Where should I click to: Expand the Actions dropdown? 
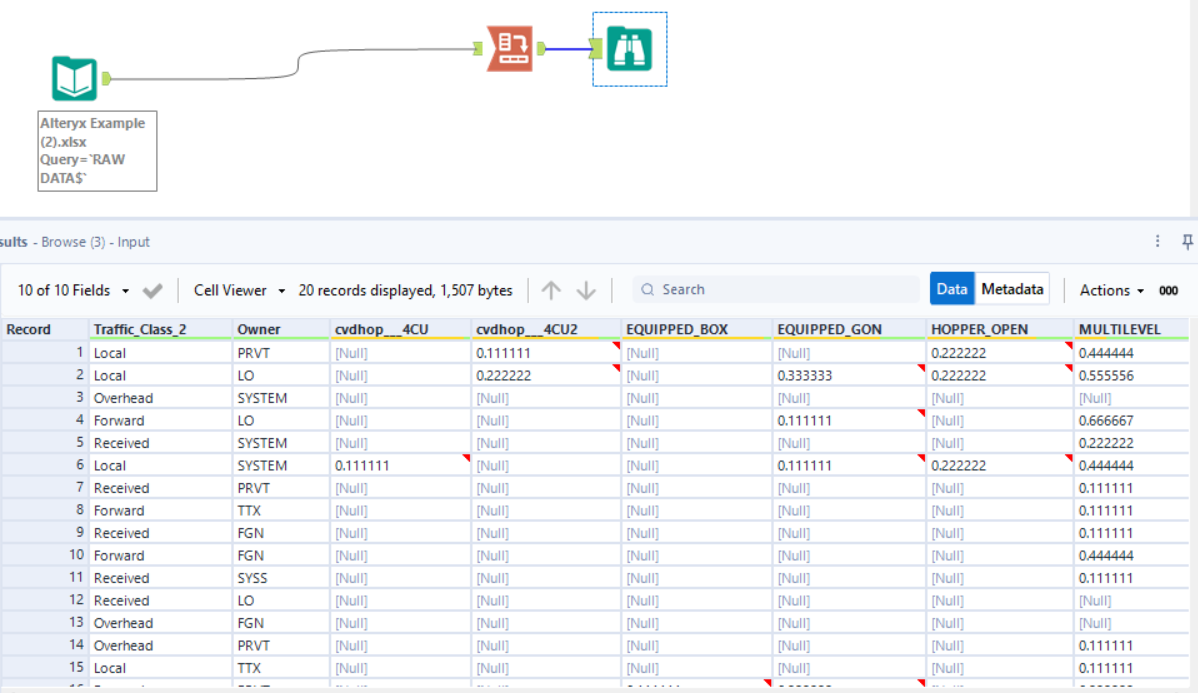1110,290
